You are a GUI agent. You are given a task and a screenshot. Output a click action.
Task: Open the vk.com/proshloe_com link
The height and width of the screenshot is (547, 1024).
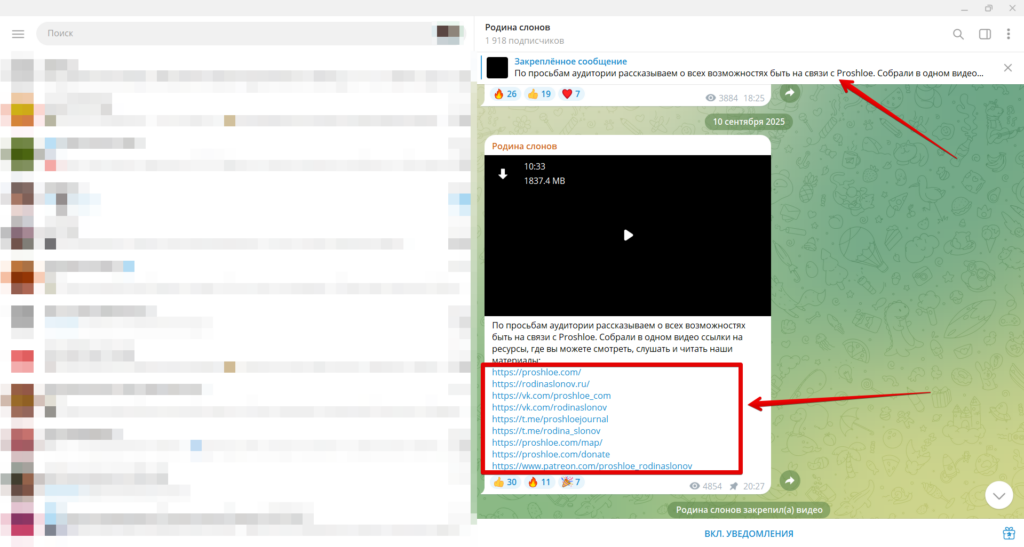[x=551, y=396]
